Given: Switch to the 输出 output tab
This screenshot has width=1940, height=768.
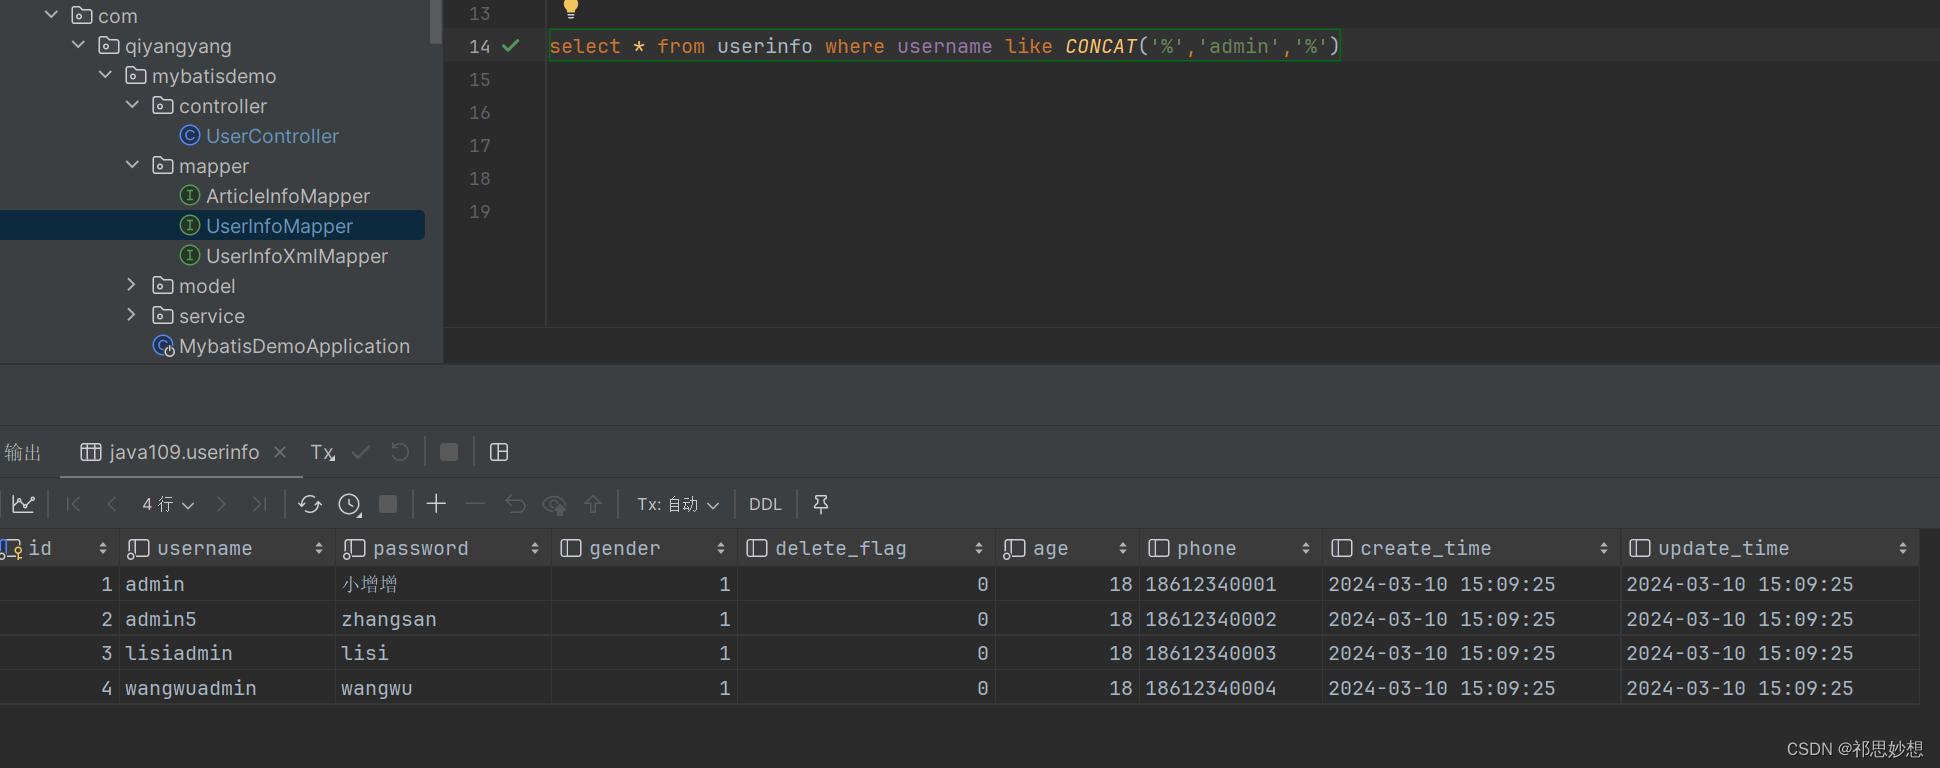Looking at the screenshot, I should click(23, 452).
